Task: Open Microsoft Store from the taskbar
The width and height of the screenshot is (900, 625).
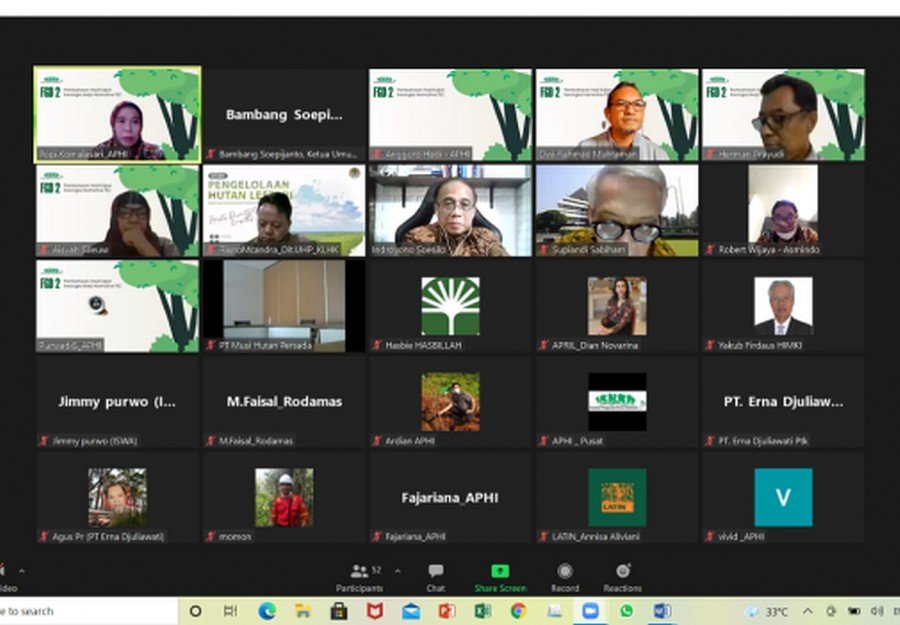Action: [x=339, y=611]
